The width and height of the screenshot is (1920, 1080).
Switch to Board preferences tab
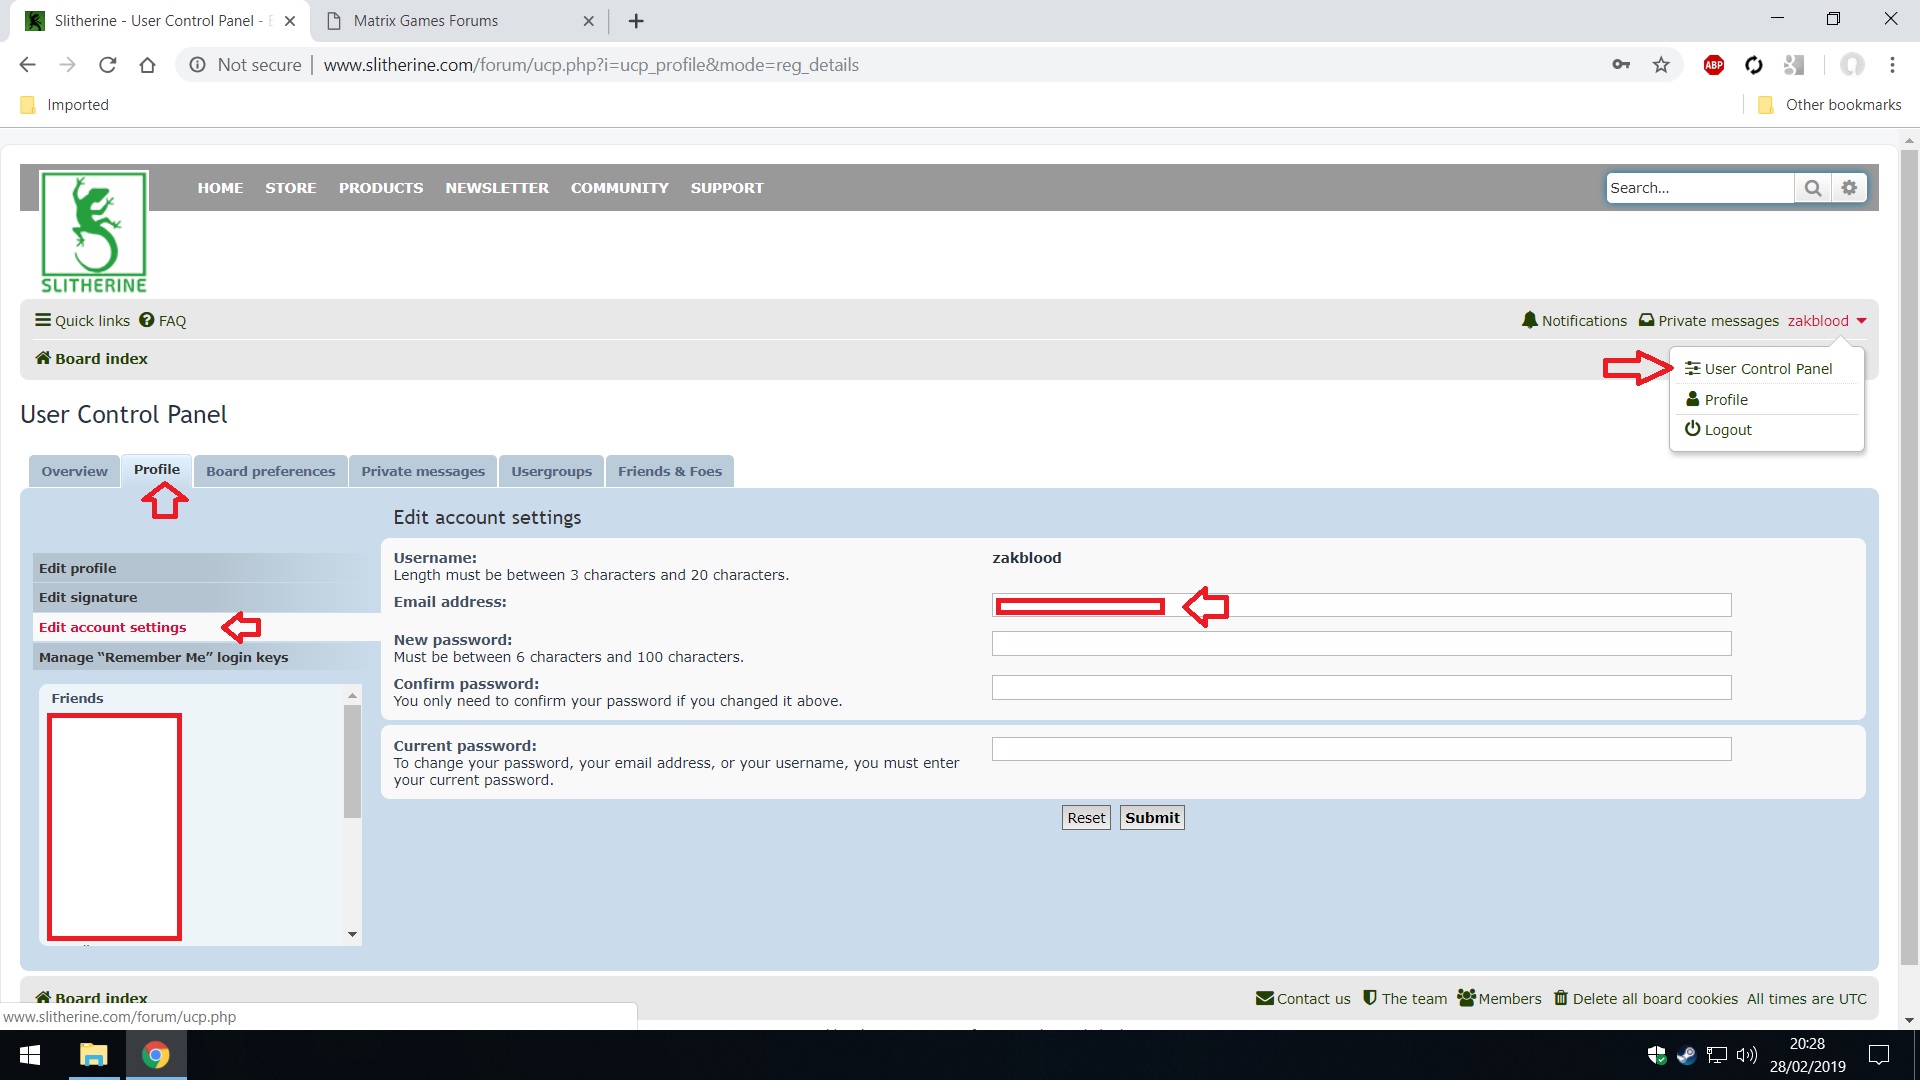(270, 471)
